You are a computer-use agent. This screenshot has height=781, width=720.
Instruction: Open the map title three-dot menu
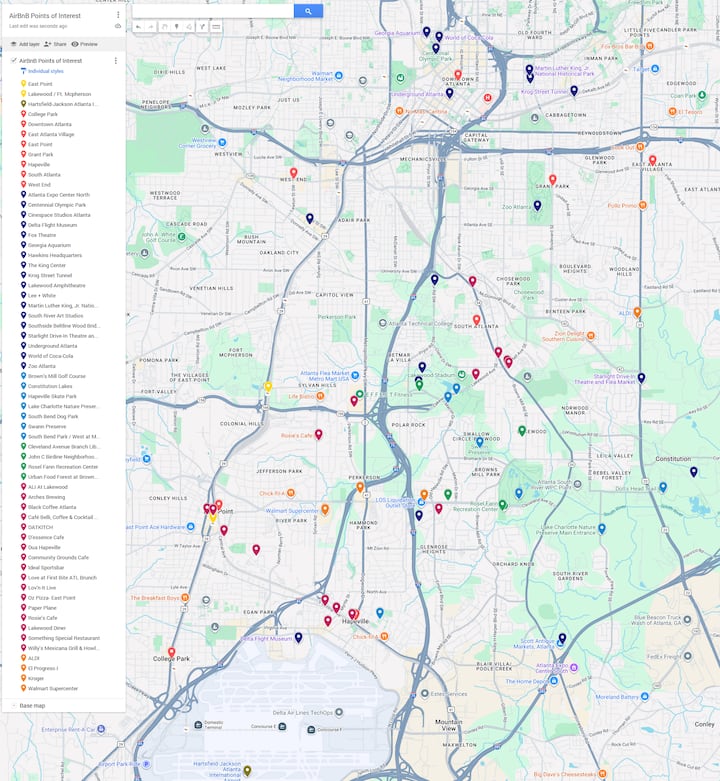click(118, 15)
